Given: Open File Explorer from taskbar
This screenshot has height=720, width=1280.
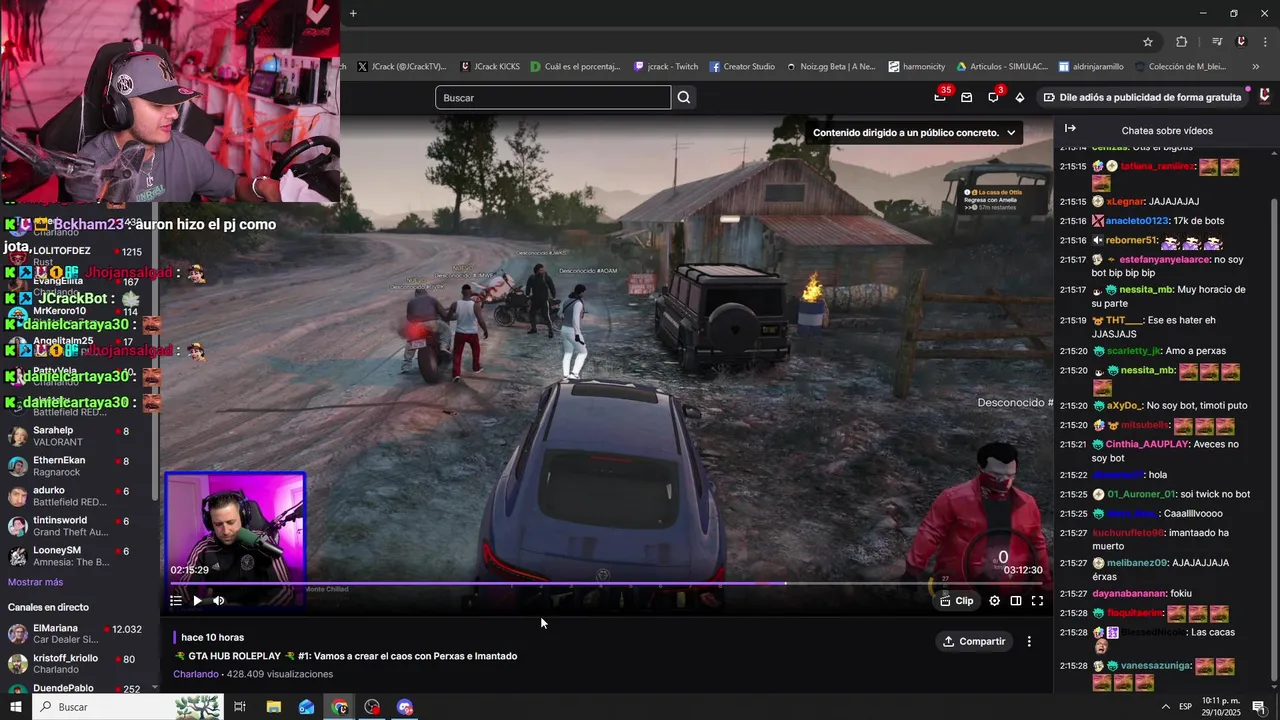Looking at the screenshot, I should pos(274,707).
